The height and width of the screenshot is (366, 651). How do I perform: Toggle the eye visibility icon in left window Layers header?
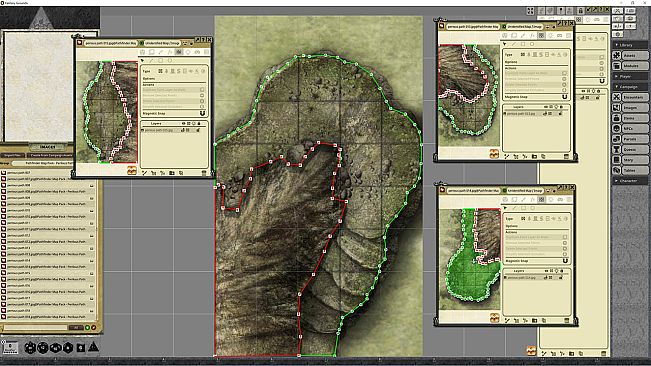(184, 124)
